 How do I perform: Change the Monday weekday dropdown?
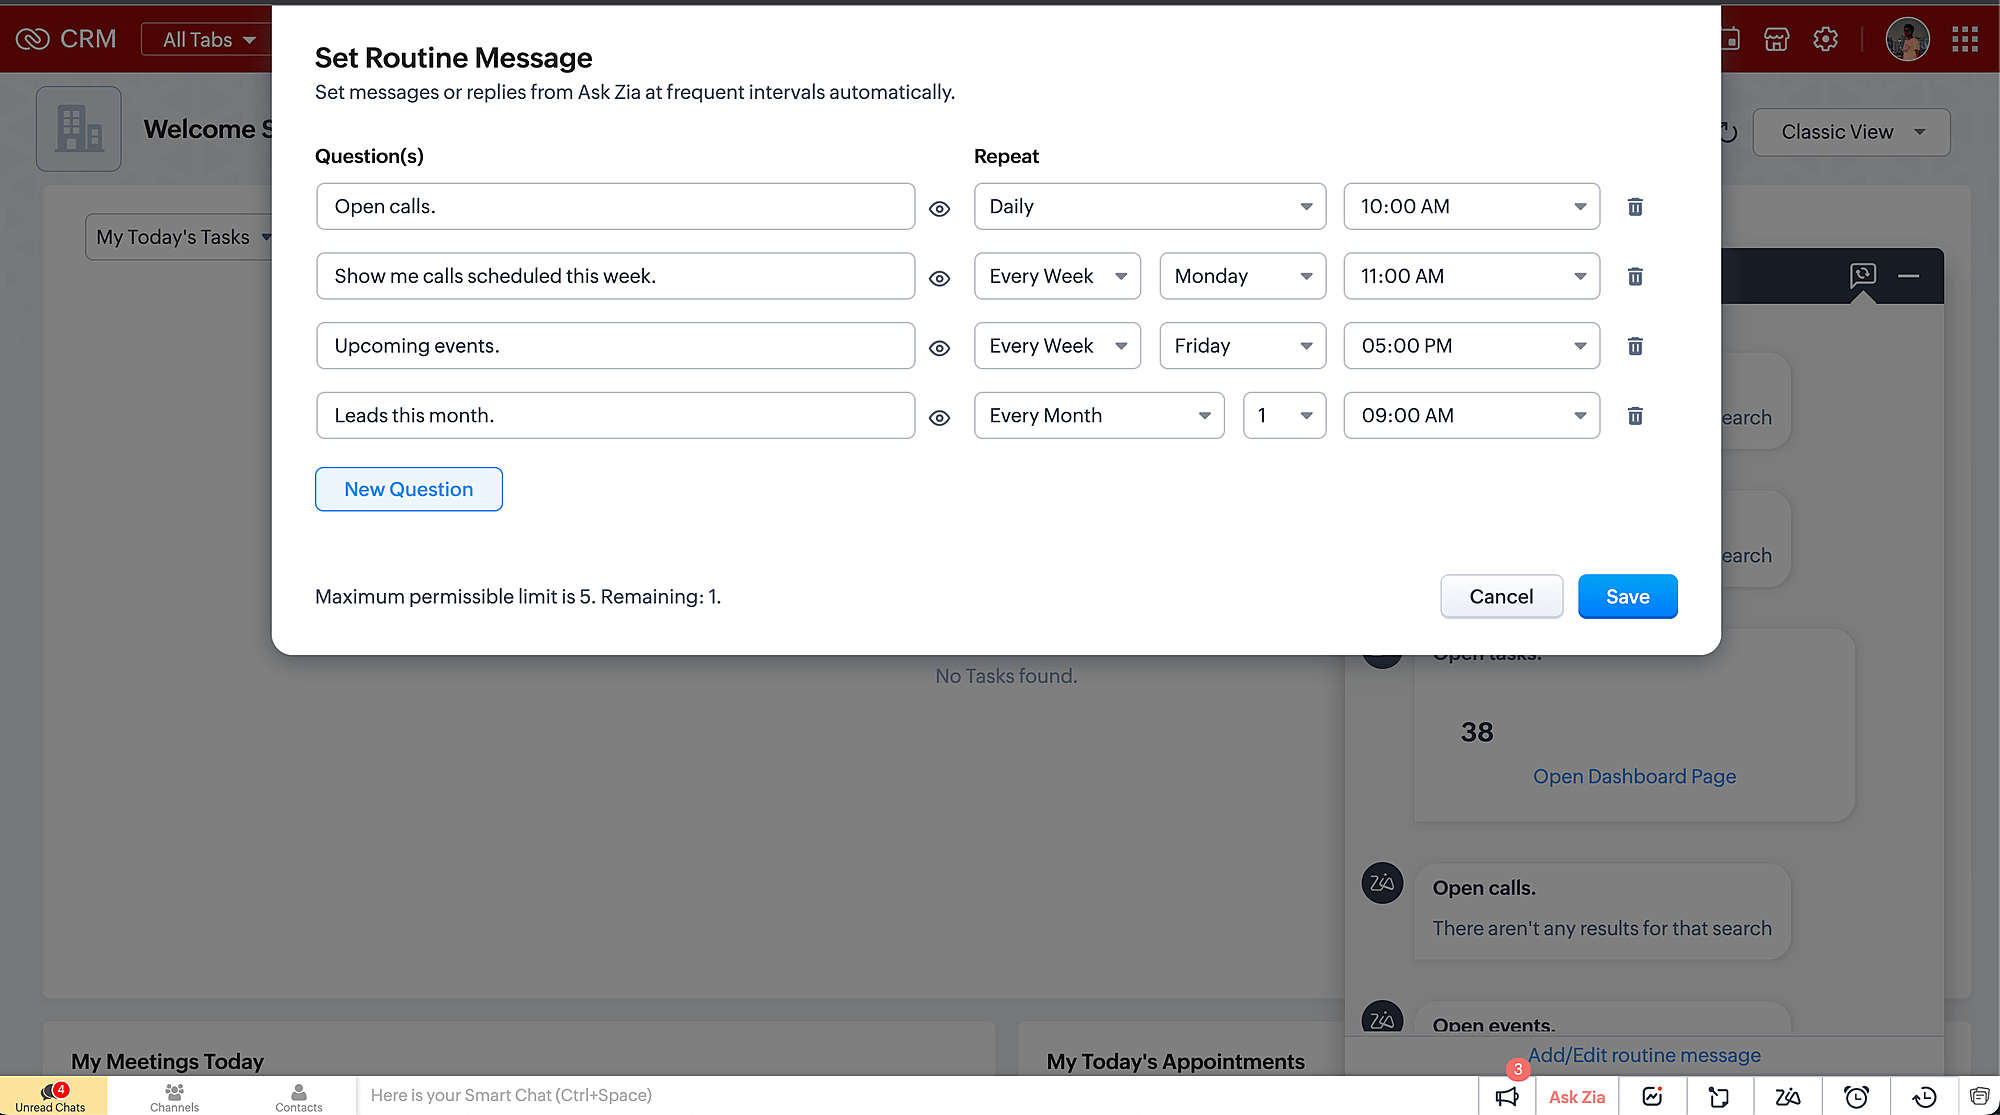click(x=1242, y=276)
